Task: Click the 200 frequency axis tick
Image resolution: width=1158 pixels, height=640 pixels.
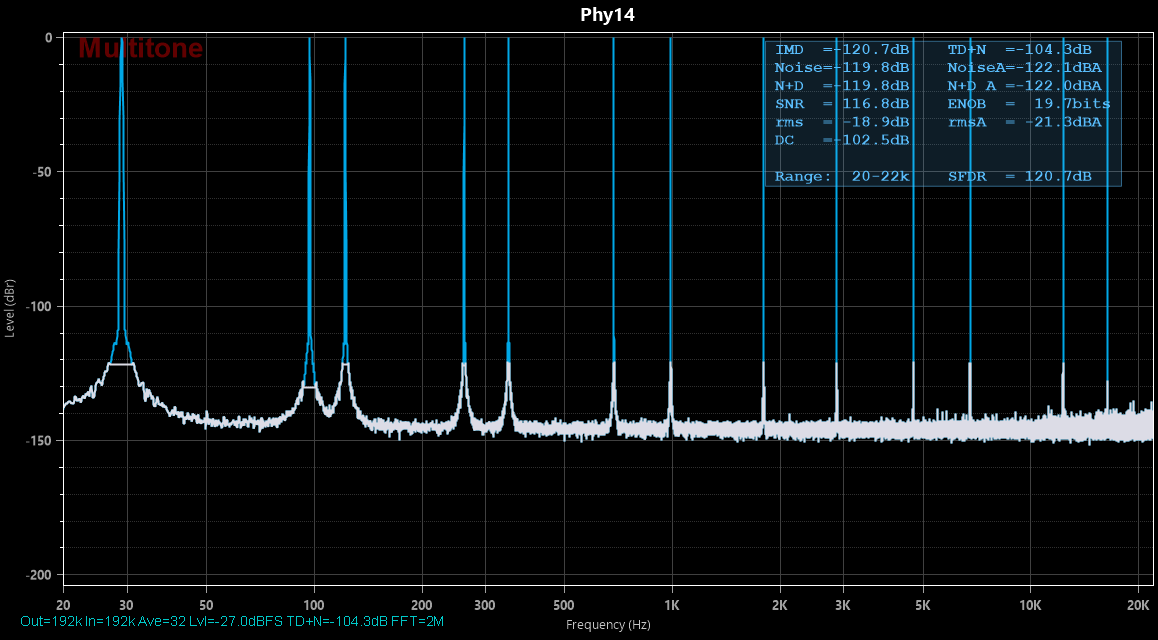Action: (422, 605)
